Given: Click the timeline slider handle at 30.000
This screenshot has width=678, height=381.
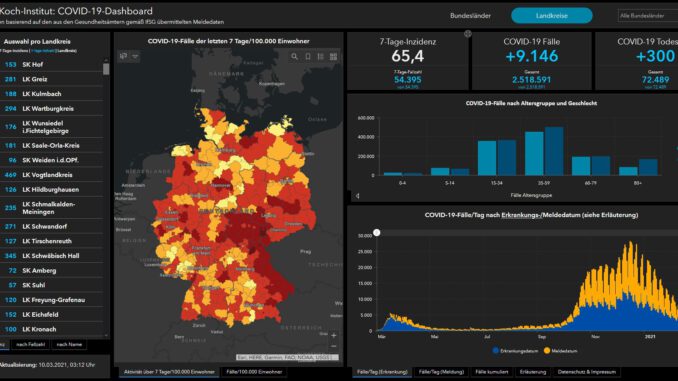Looking at the screenshot, I should 377,233.
